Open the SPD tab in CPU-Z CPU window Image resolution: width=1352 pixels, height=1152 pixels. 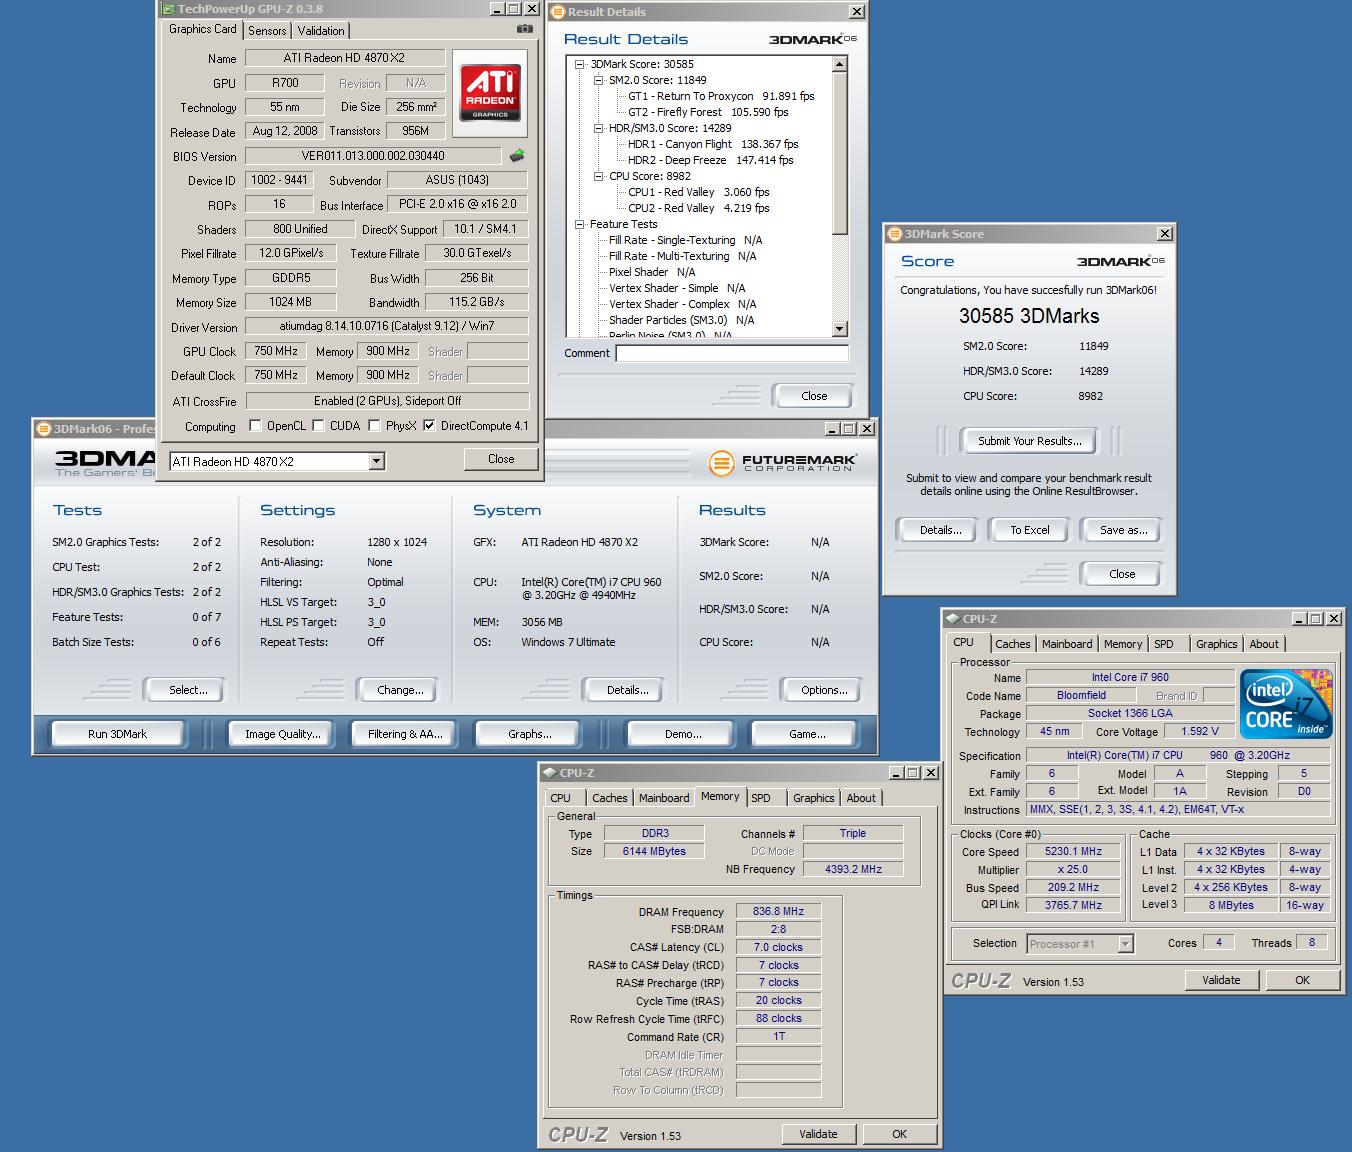[1164, 644]
